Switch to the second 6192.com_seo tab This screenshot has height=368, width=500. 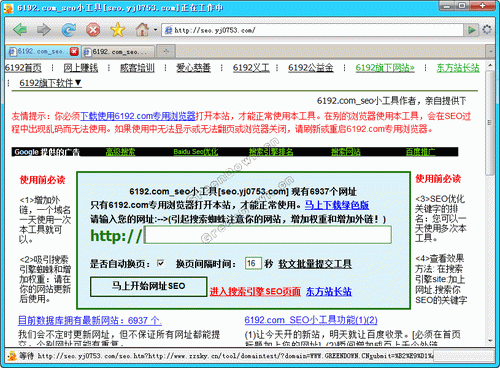point(118,52)
